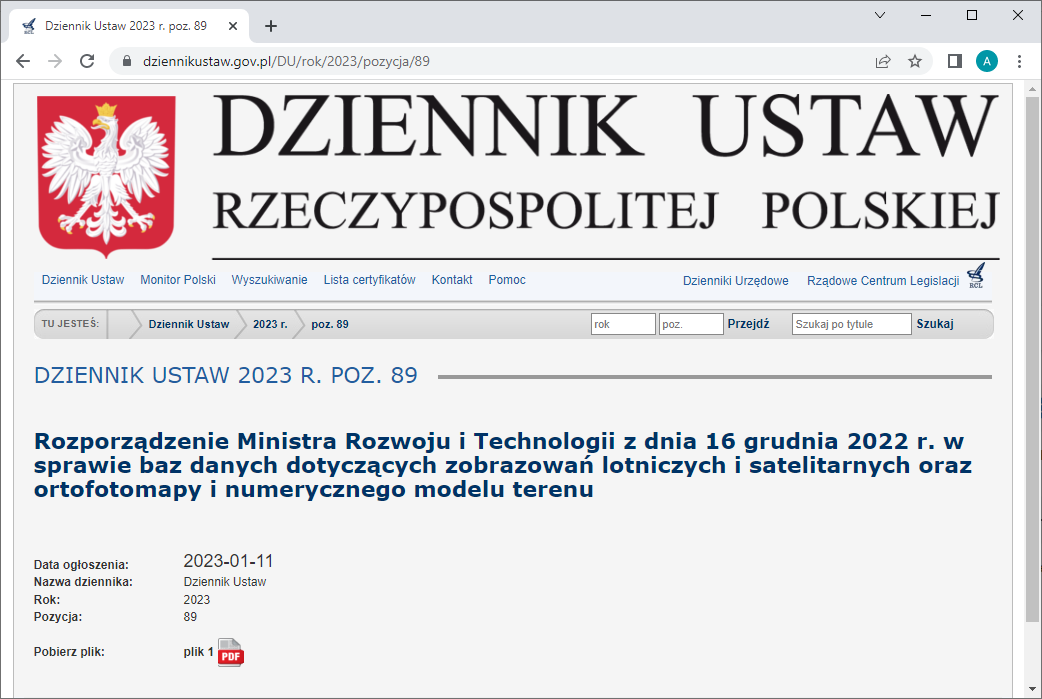This screenshot has width=1042, height=699.
Task: Bookmark the page using the star icon
Action: click(915, 61)
